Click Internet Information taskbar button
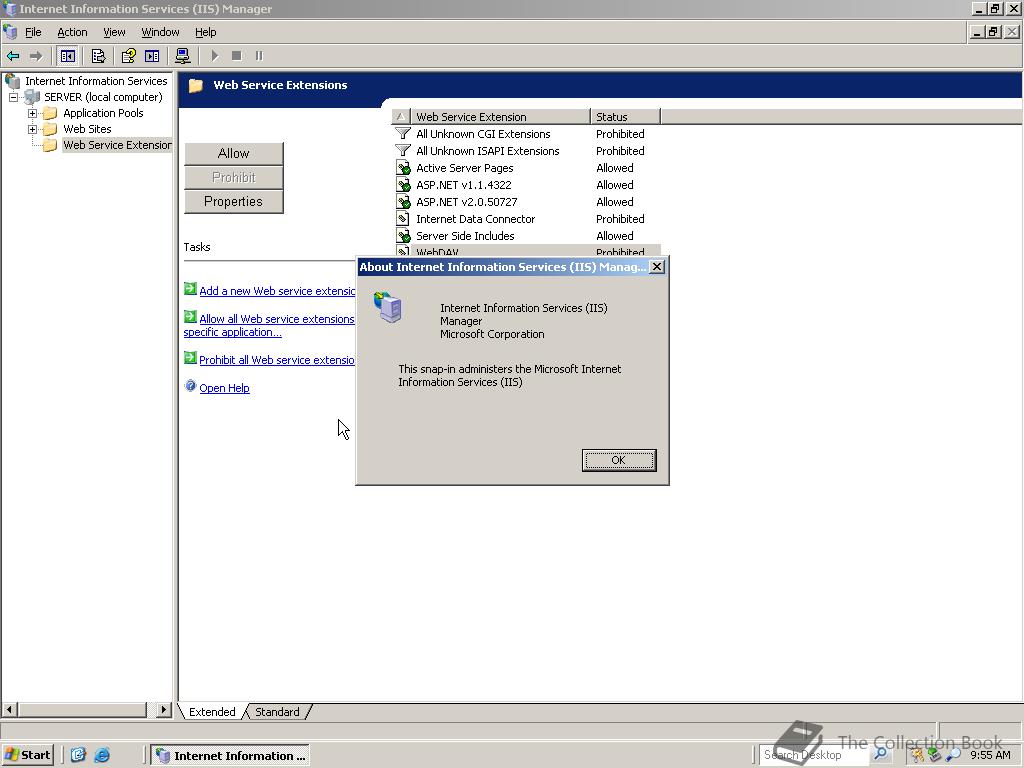 point(231,756)
